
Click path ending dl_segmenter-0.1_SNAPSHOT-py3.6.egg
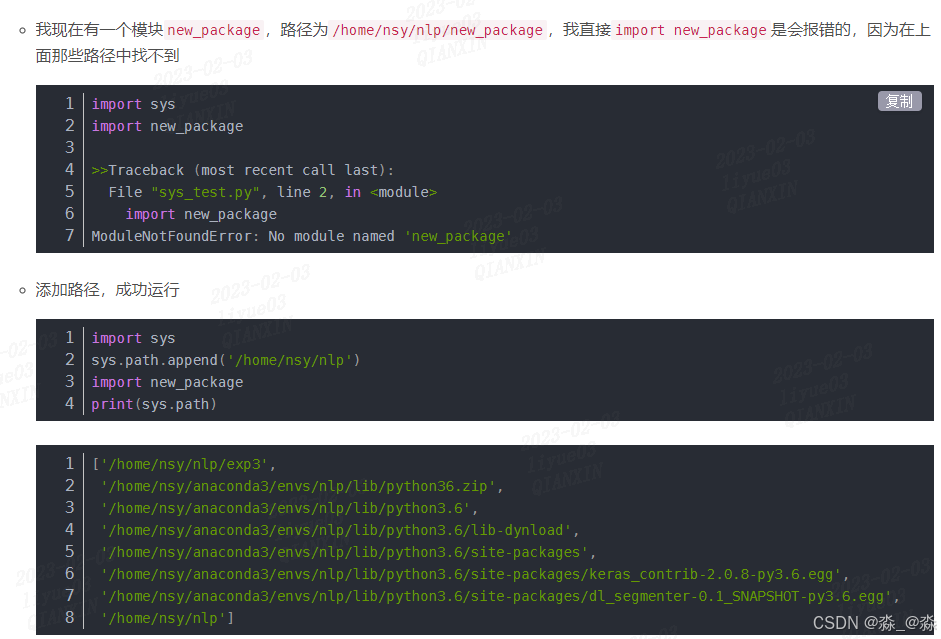500,596
